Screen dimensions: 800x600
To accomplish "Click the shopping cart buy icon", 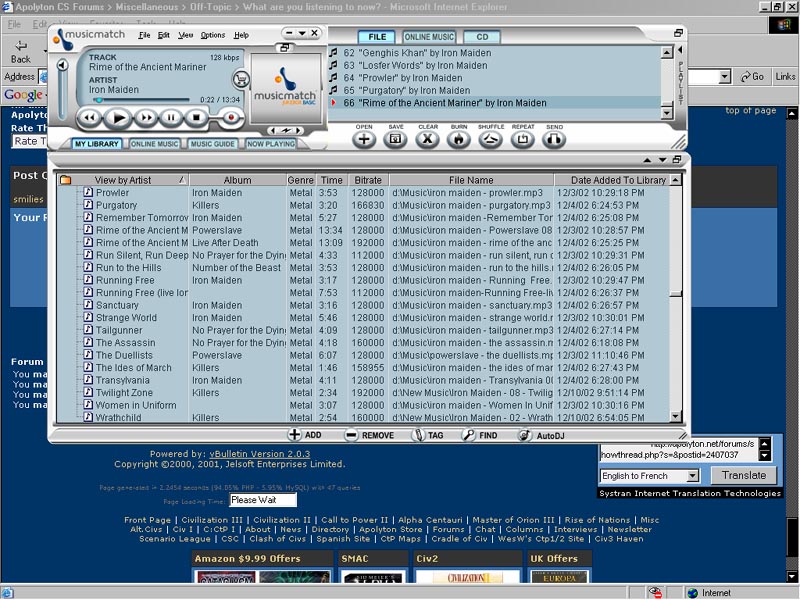I will click(240, 79).
